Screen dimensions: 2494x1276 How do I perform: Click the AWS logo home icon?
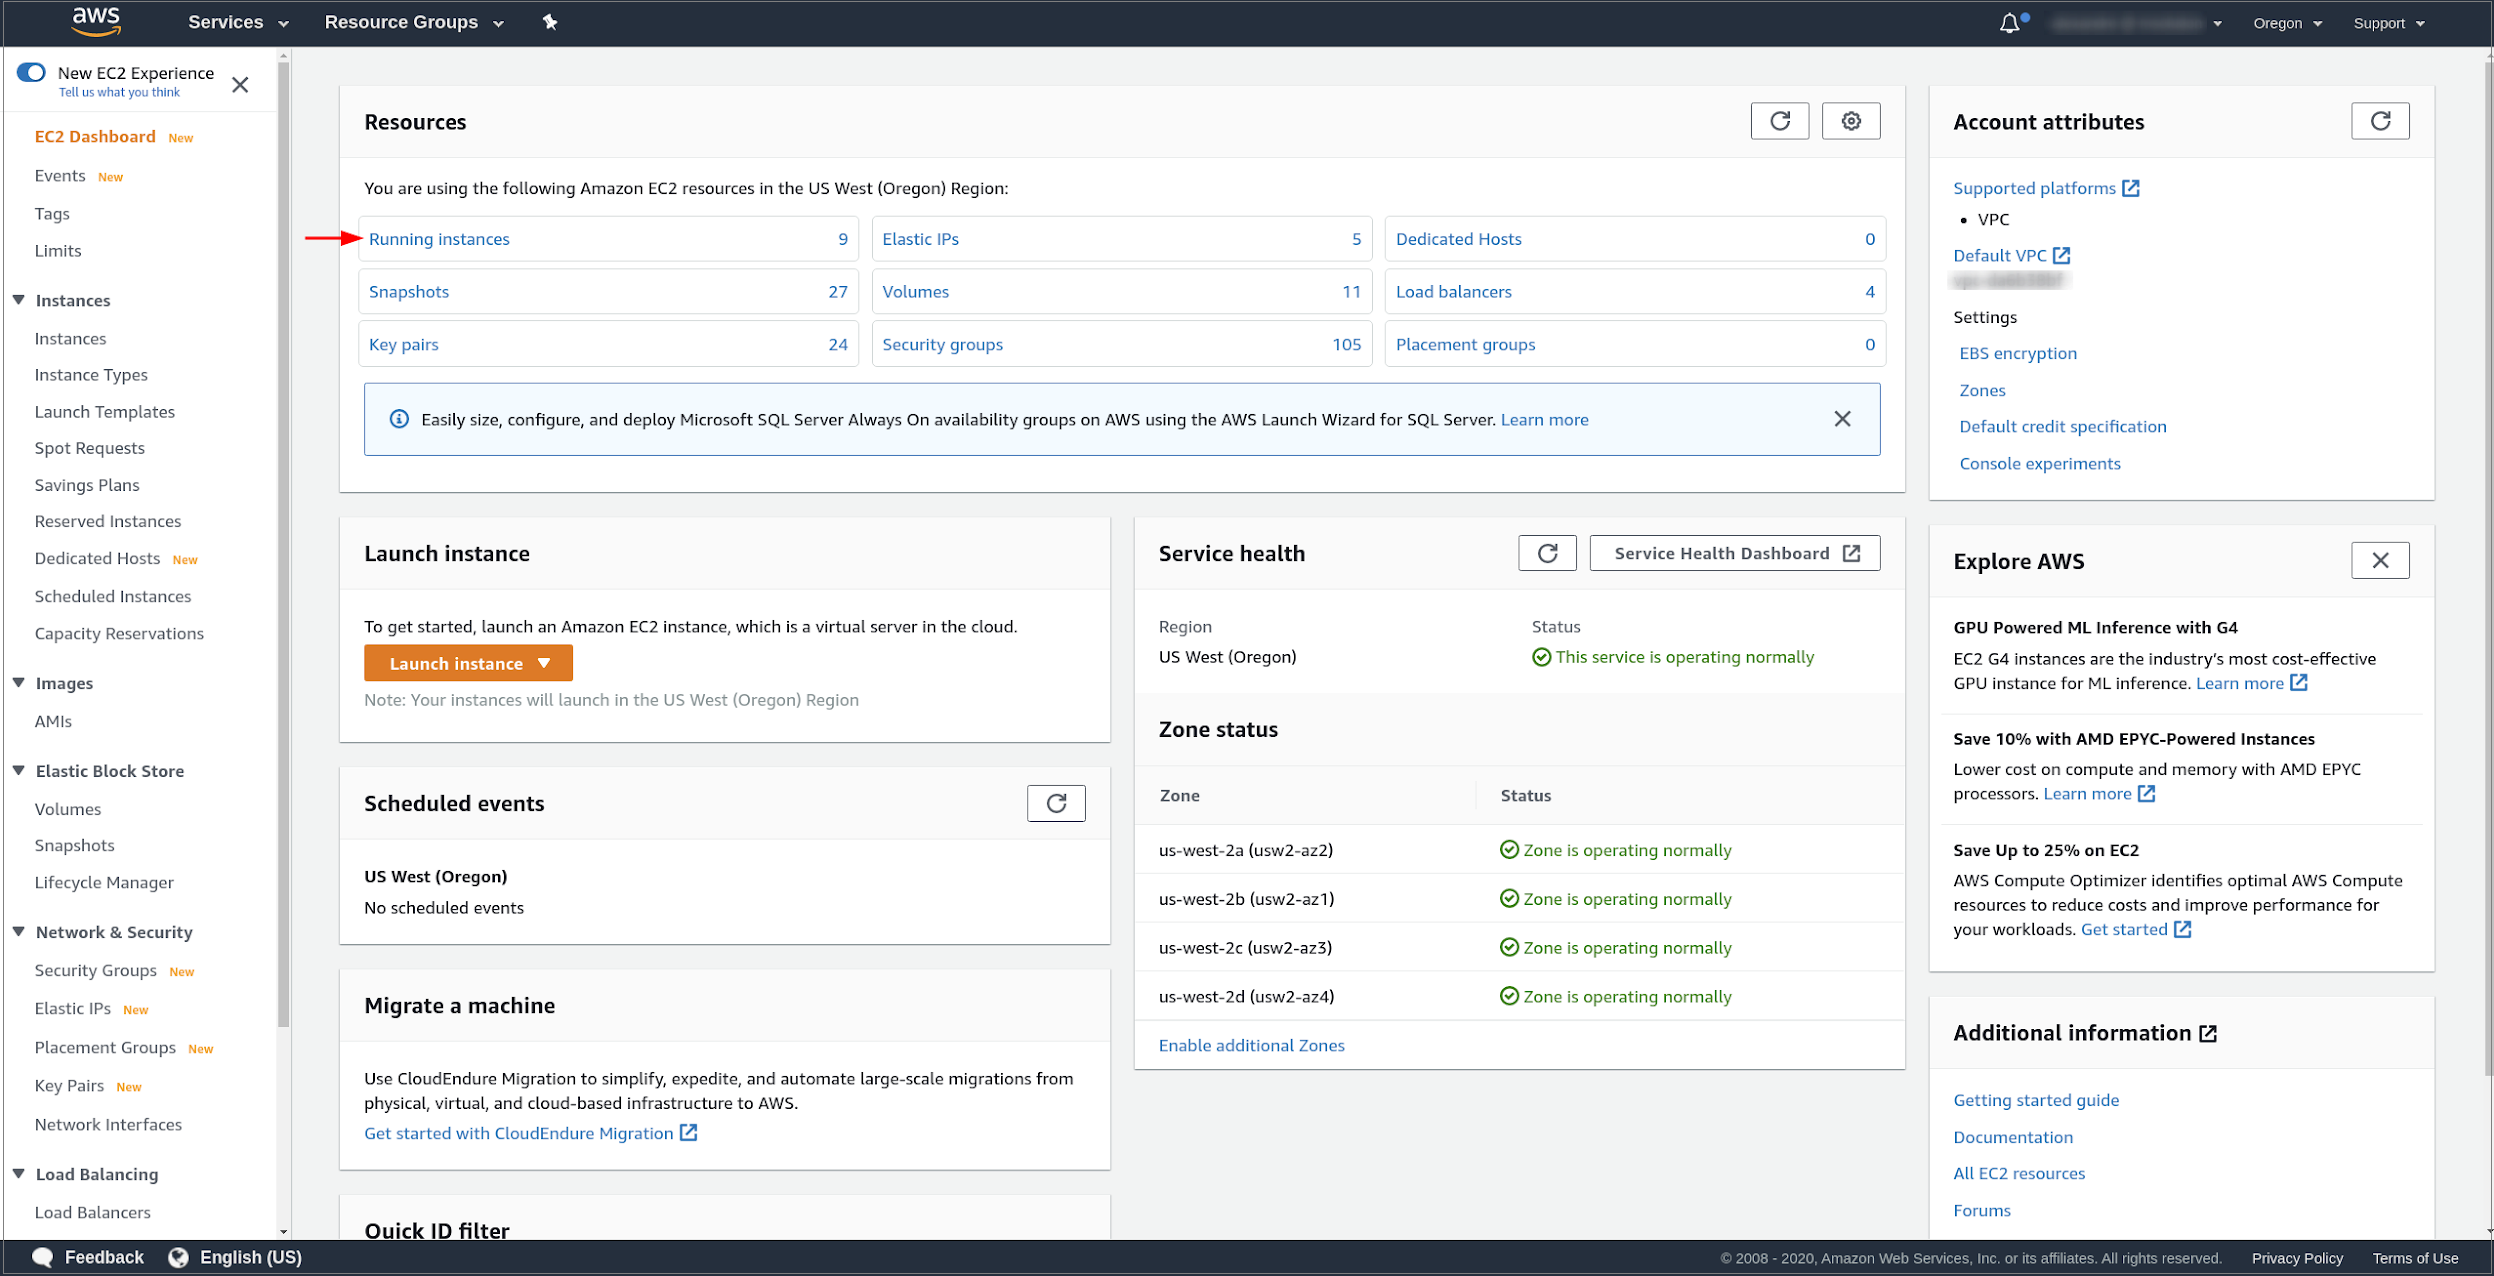click(96, 21)
